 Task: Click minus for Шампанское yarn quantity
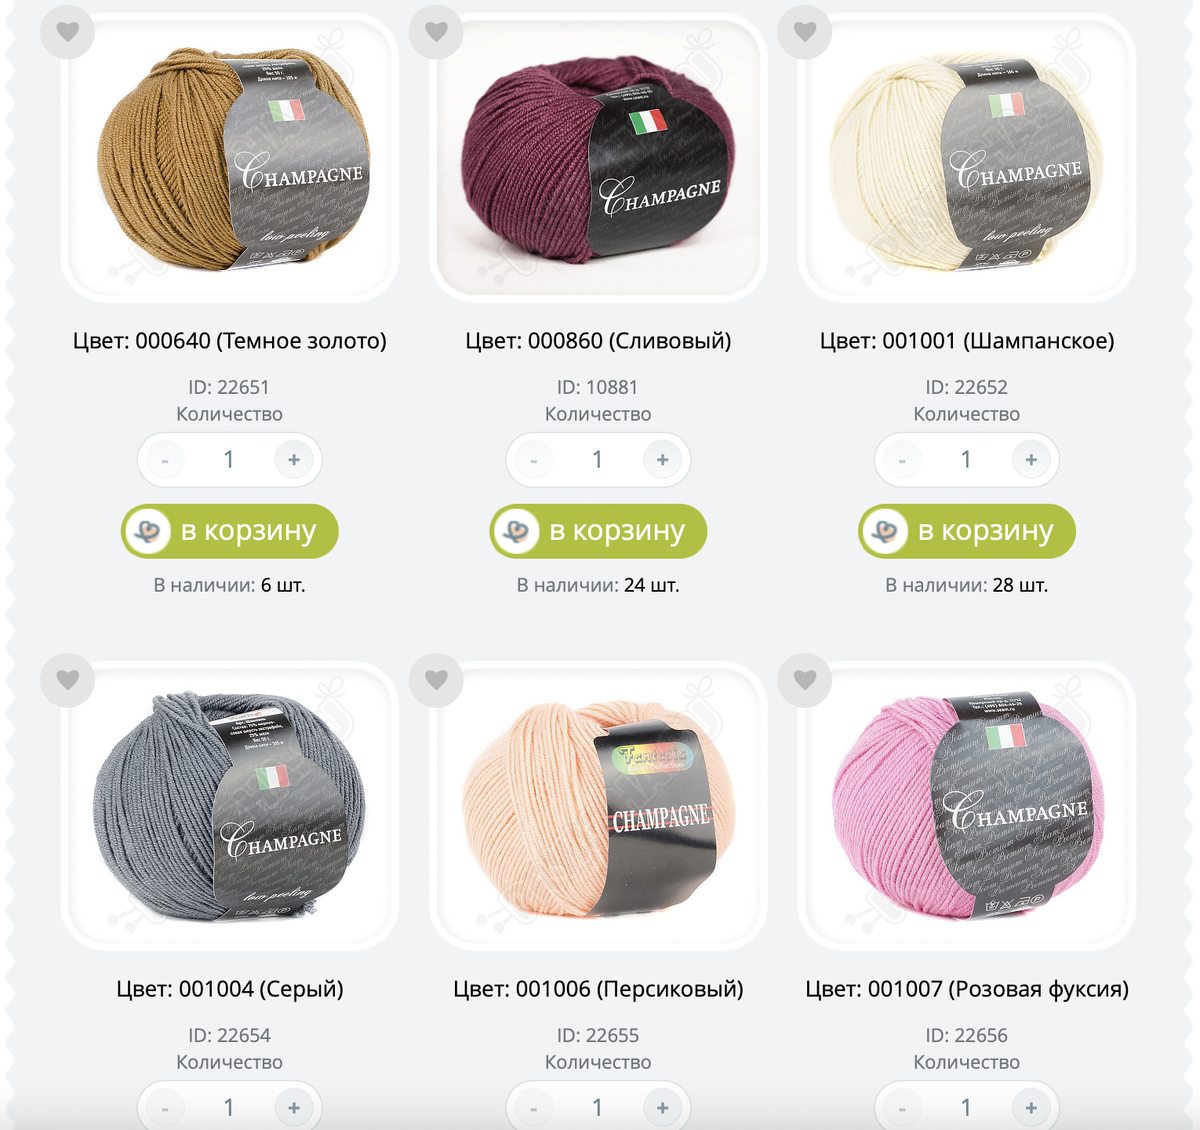[902, 460]
